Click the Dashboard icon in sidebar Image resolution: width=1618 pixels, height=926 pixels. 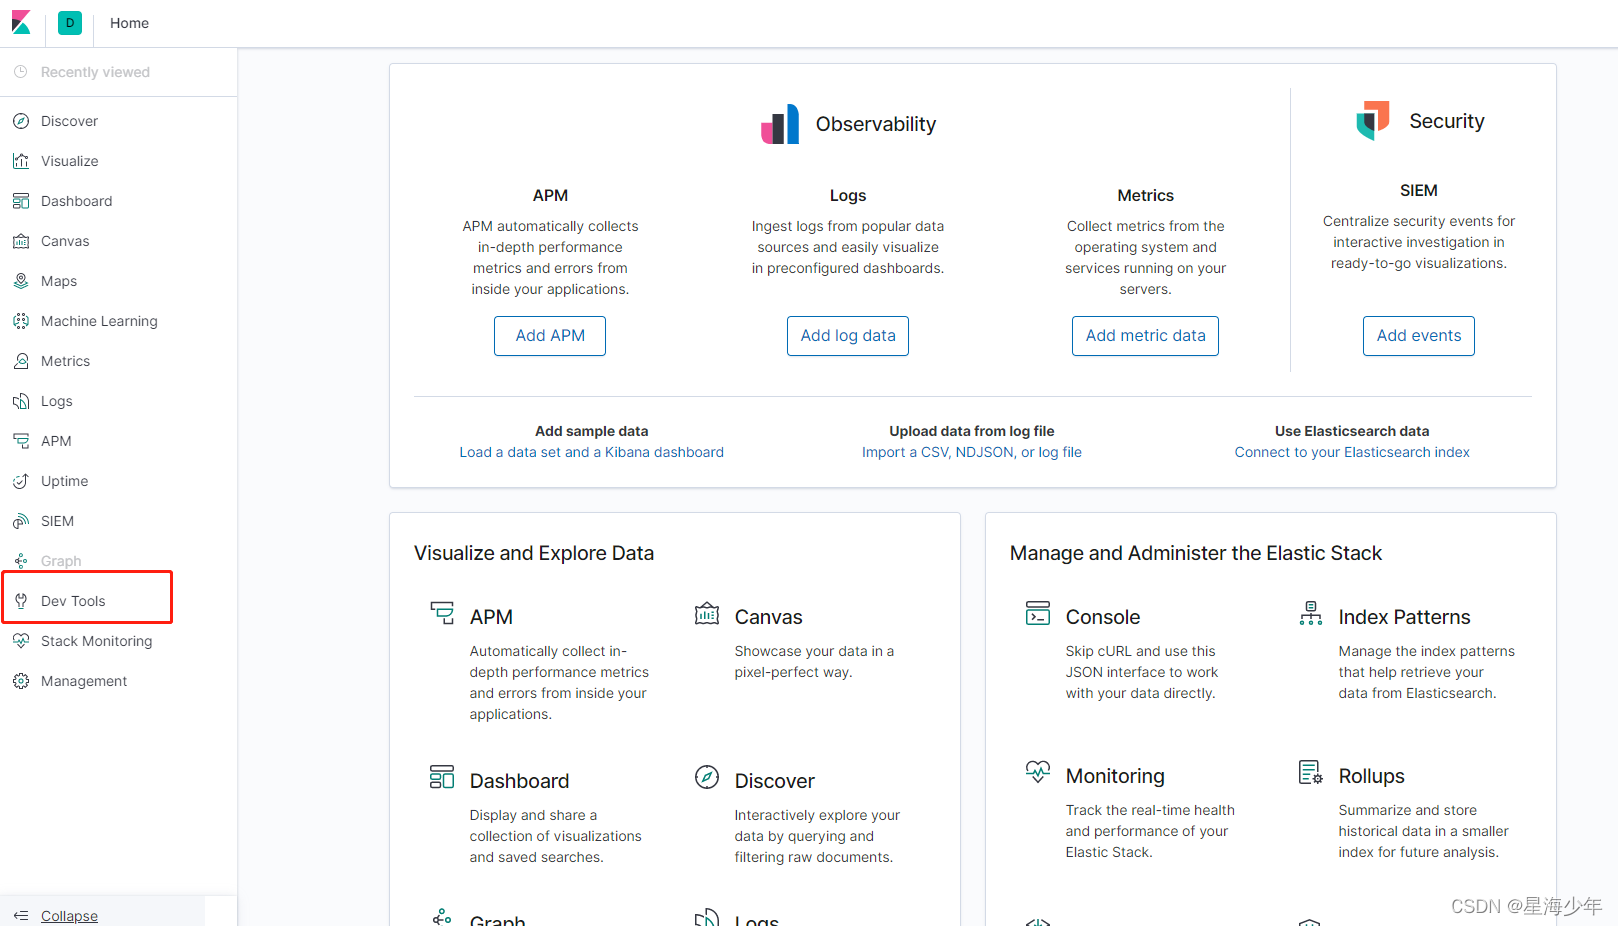pyautogui.click(x=21, y=201)
